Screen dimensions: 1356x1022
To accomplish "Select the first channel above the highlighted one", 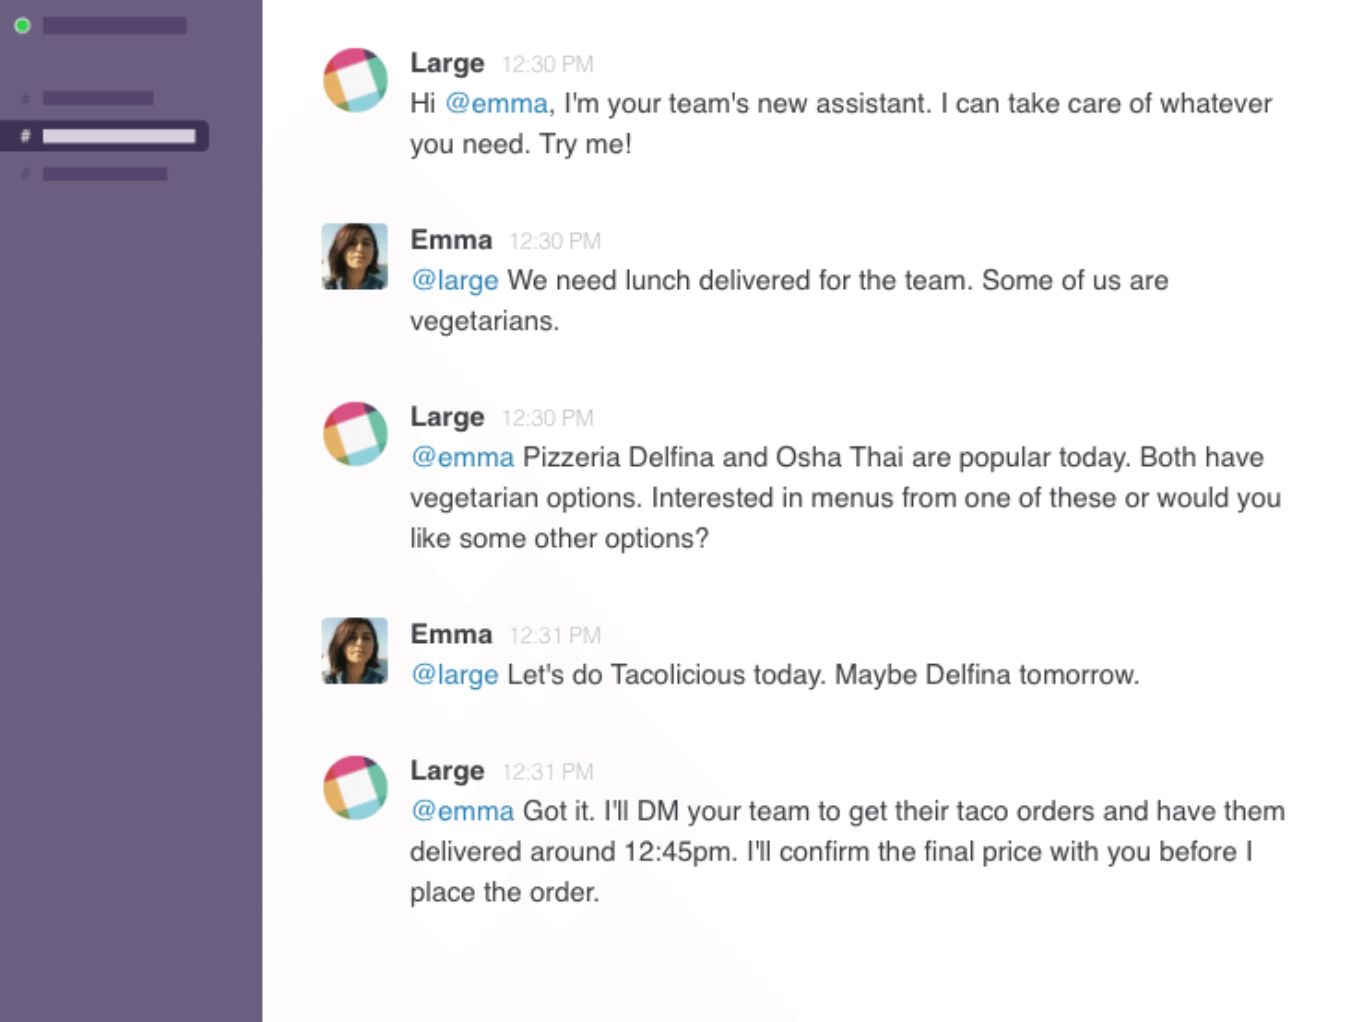I will pos(97,97).
